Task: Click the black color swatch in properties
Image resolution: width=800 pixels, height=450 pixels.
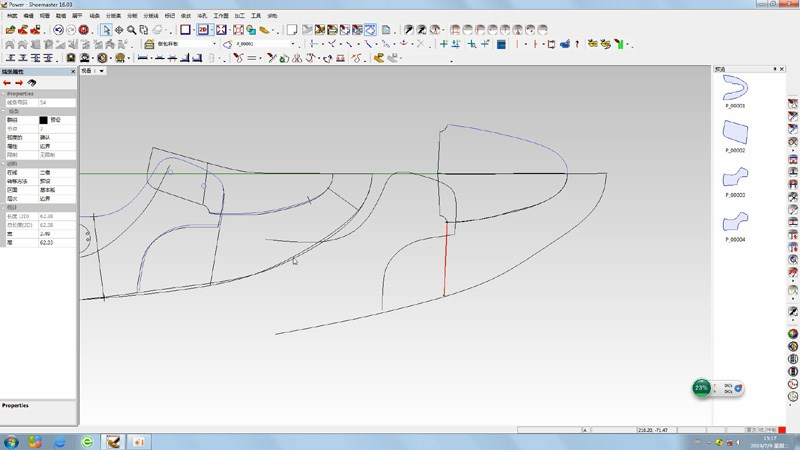Action: point(43,119)
